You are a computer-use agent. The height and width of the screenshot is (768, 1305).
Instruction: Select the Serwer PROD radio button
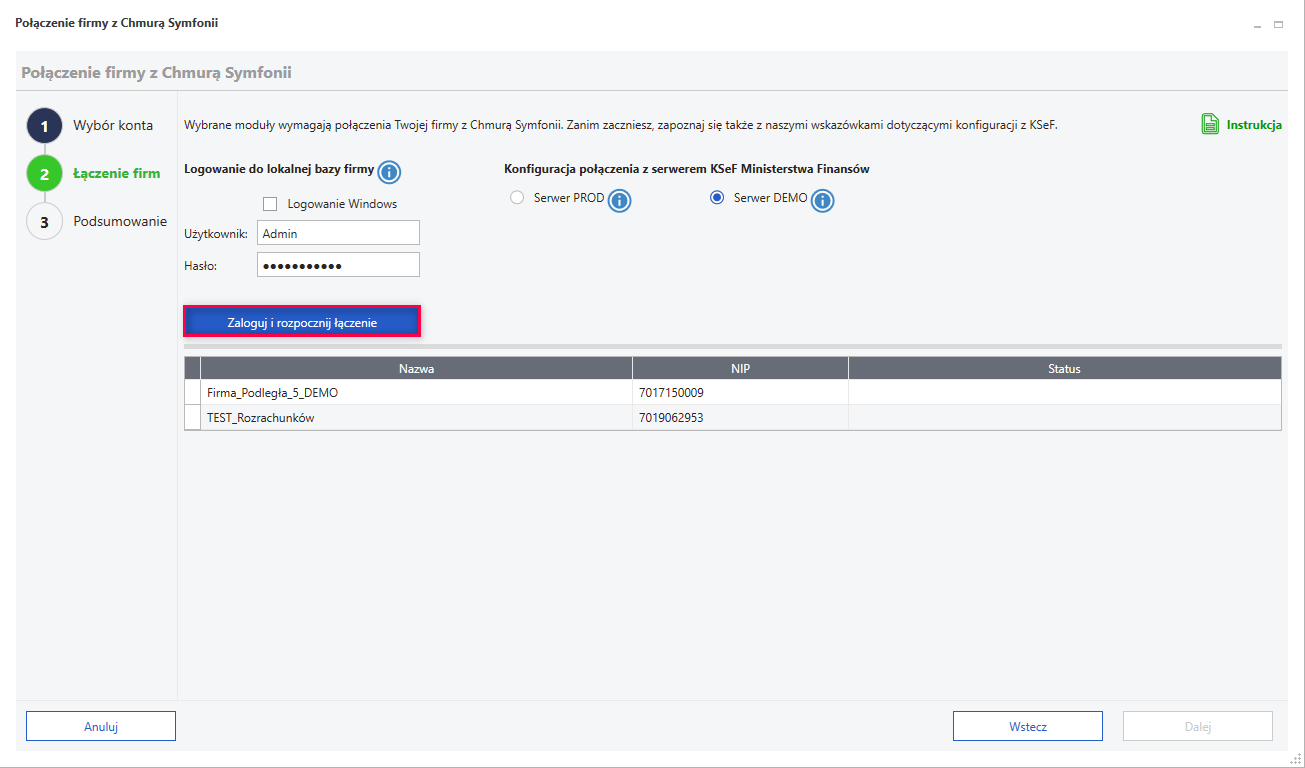click(517, 198)
